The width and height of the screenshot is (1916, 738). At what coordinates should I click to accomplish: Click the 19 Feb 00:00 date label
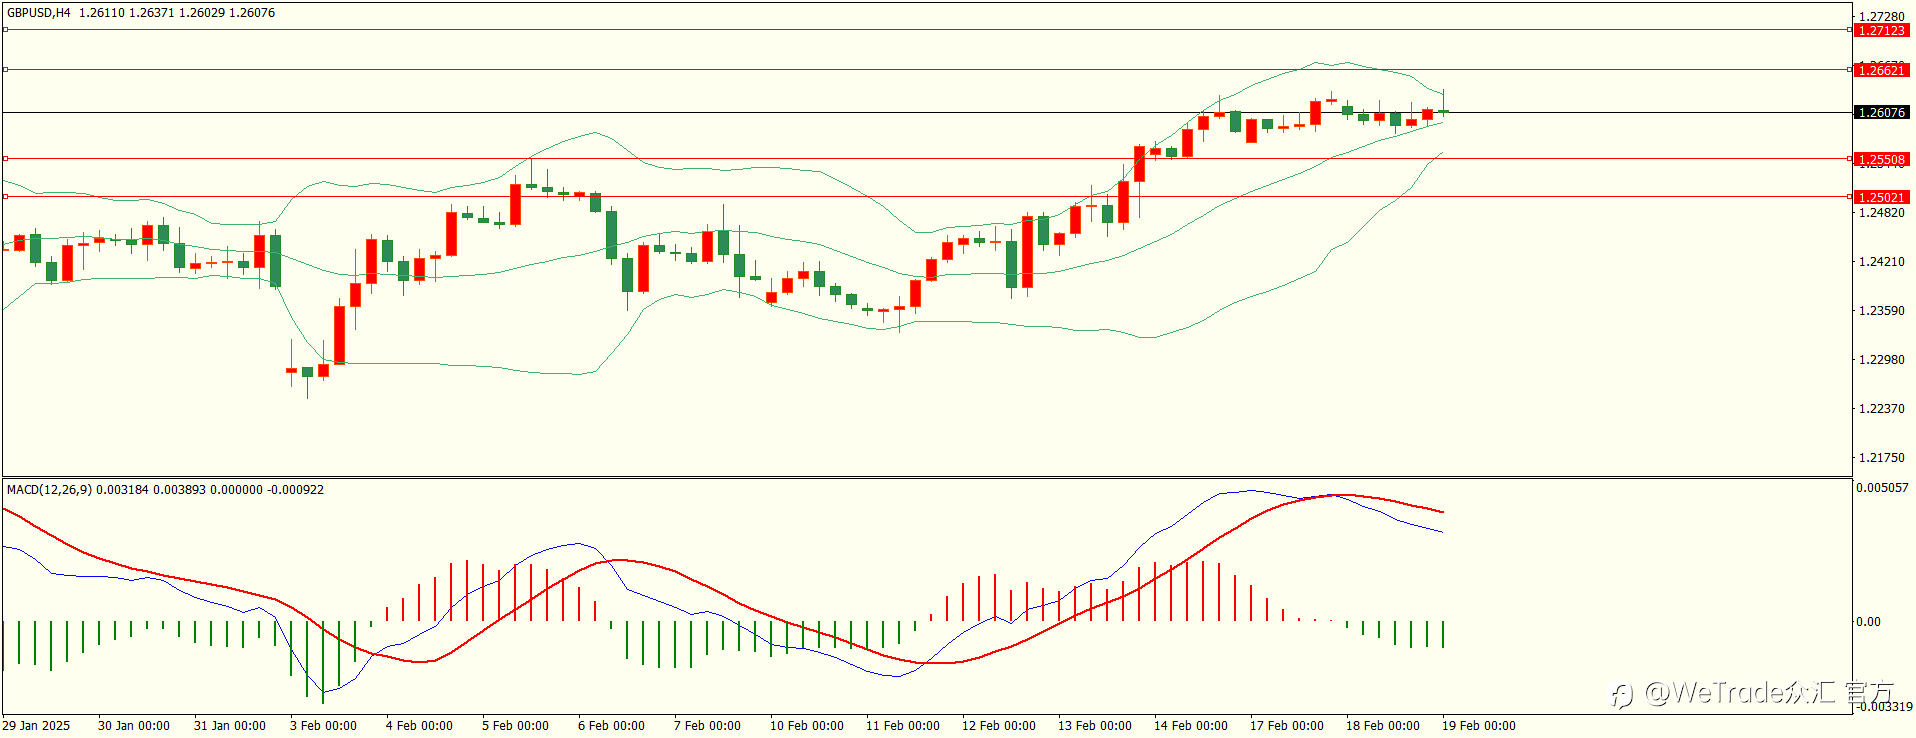(x=1478, y=726)
